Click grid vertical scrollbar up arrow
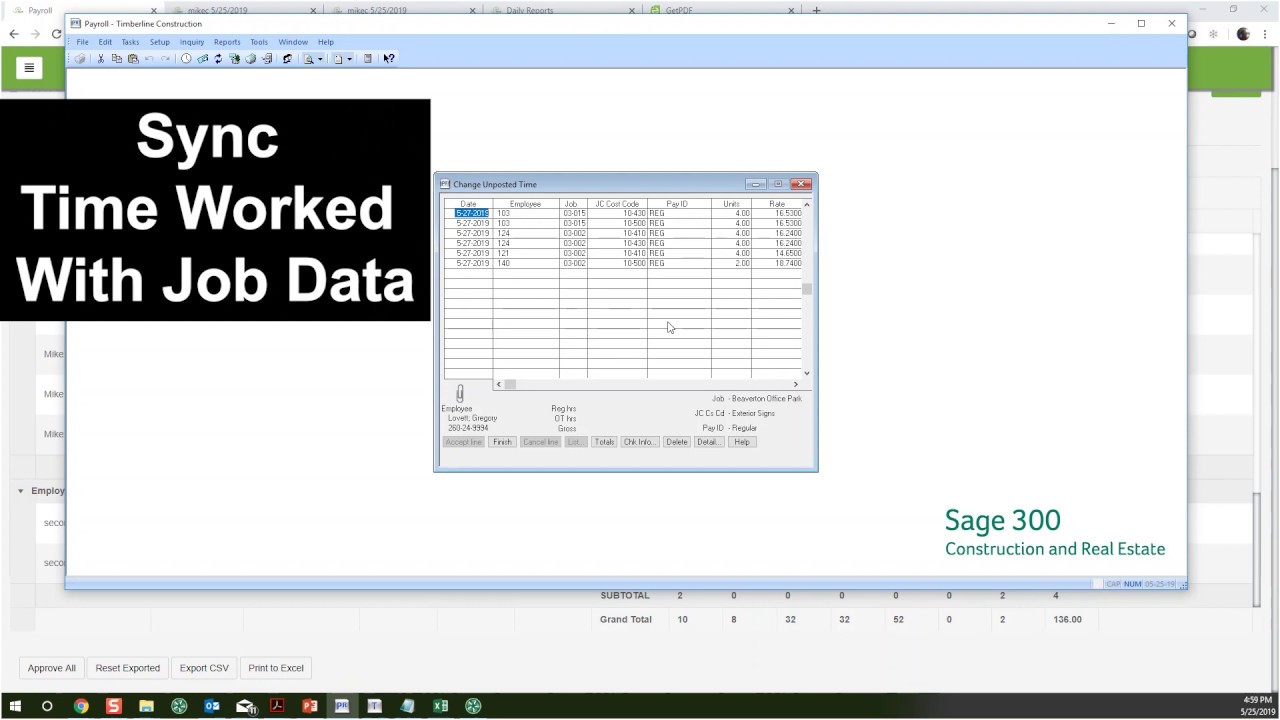 pos(807,204)
